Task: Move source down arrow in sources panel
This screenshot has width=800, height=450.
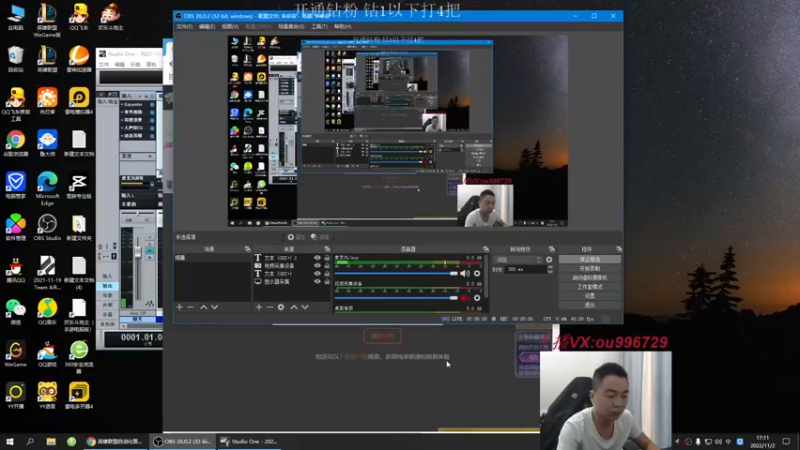Action: [305, 307]
